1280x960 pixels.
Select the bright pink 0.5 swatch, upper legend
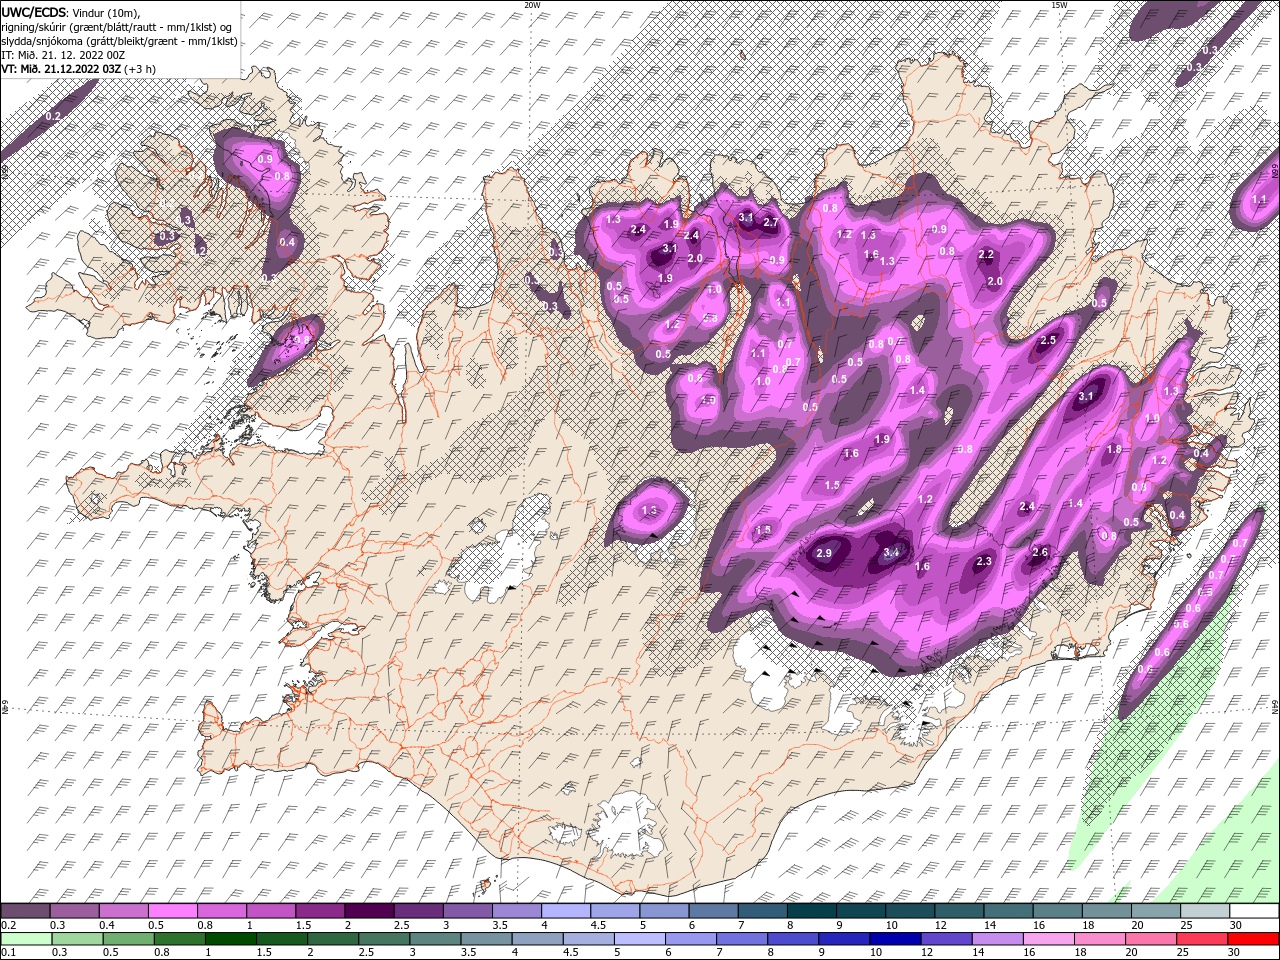[172, 911]
